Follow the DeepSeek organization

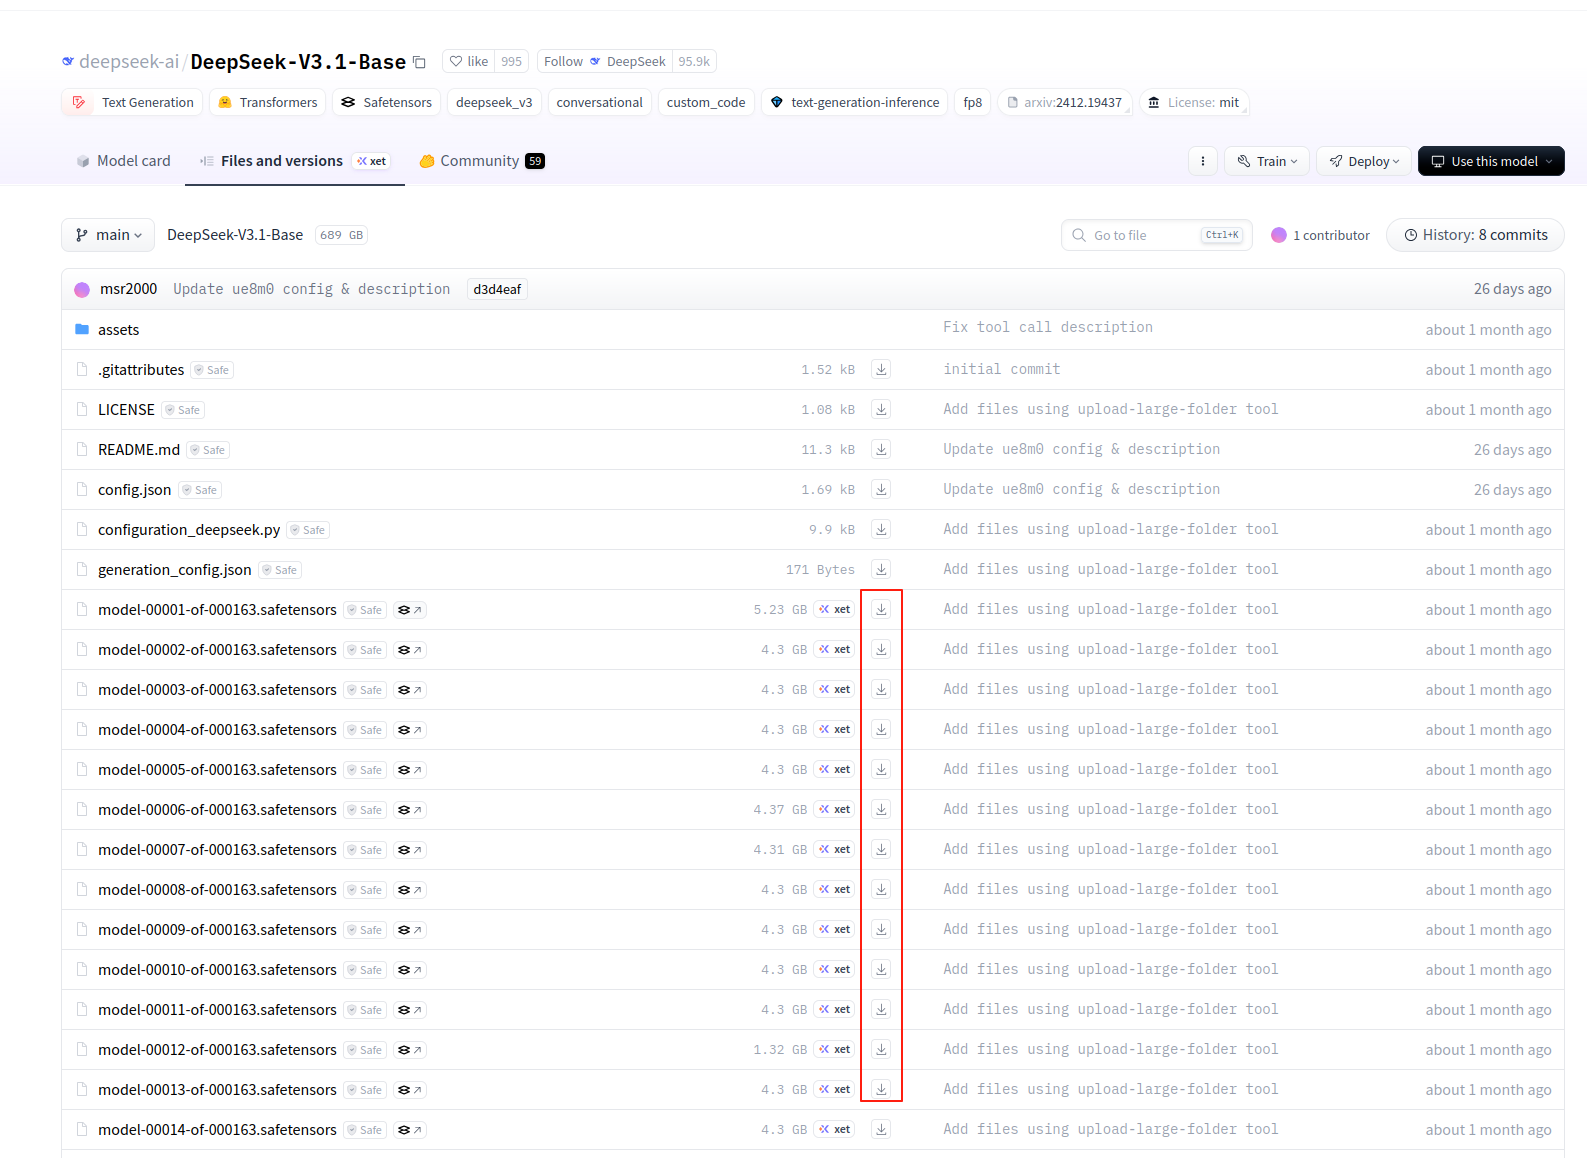(x=604, y=61)
